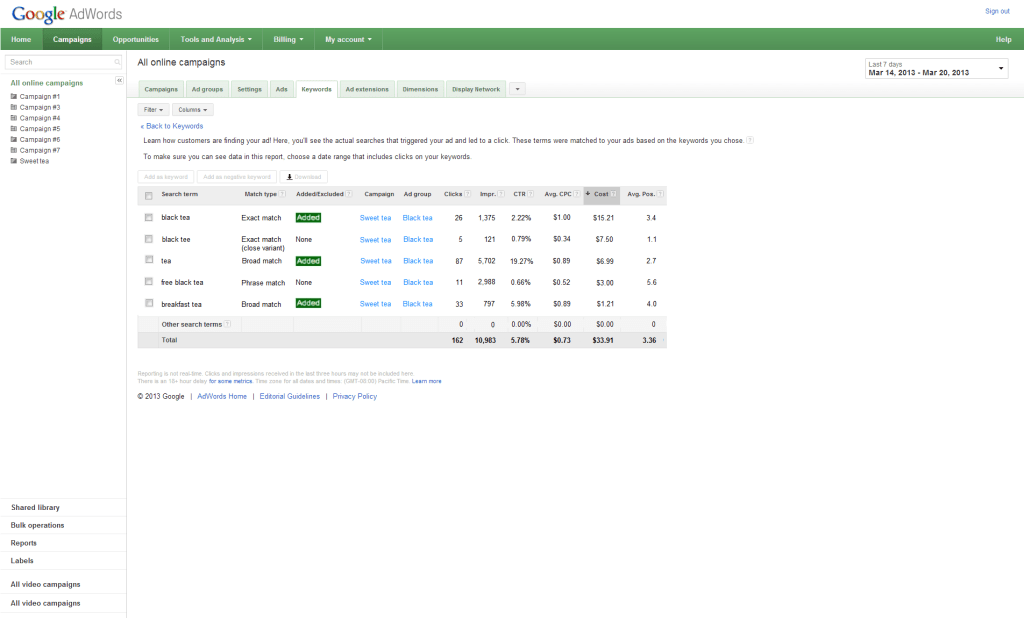This screenshot has height=618, width=1024.
Task: Open the Columns dropdown
Action: (193, 109)
